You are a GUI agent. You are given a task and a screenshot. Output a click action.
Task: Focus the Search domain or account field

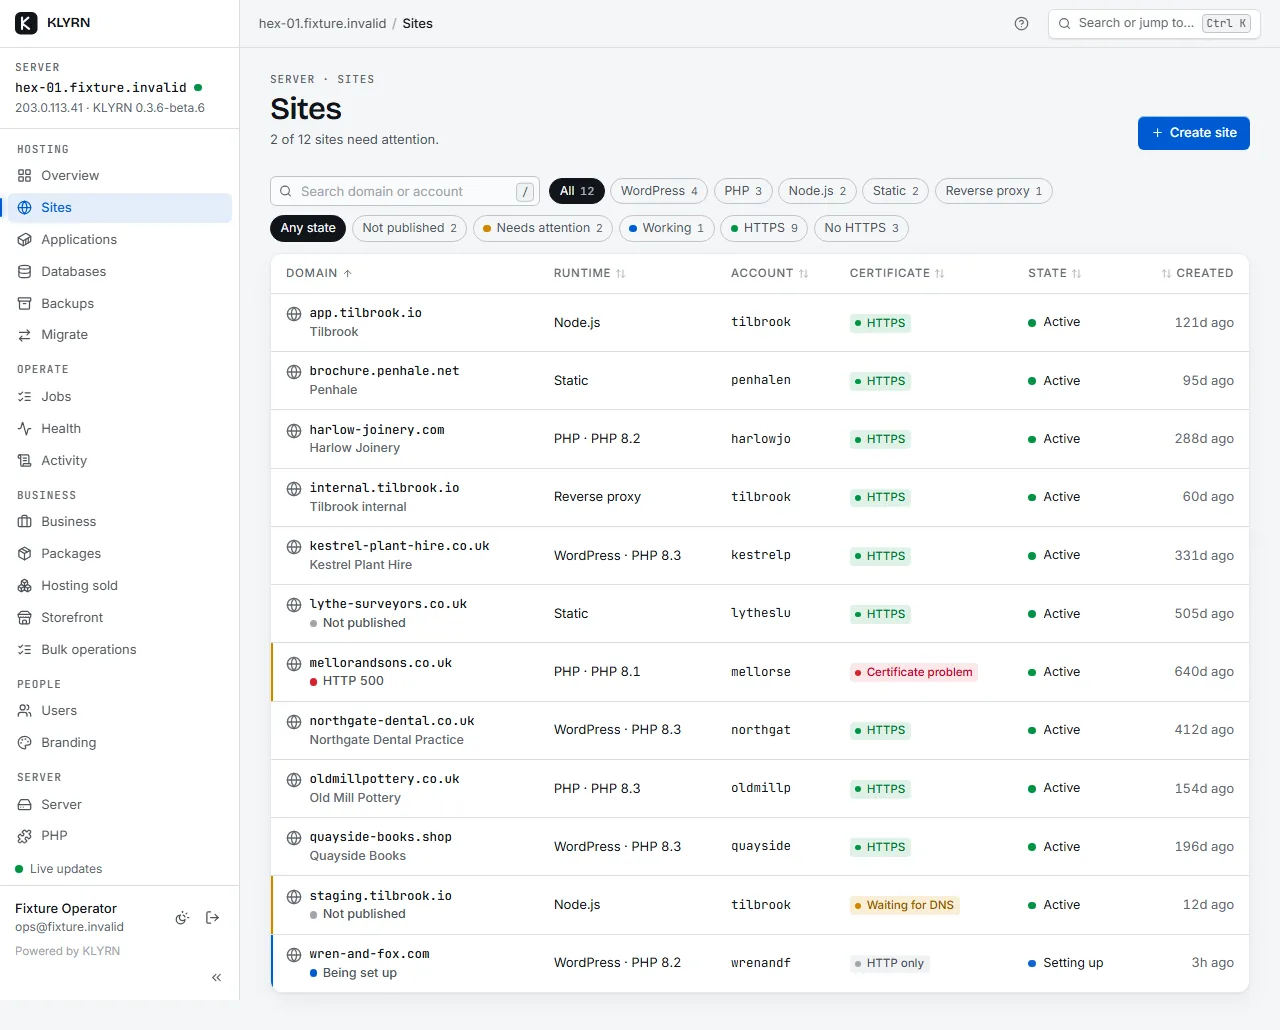coord(405,191)
